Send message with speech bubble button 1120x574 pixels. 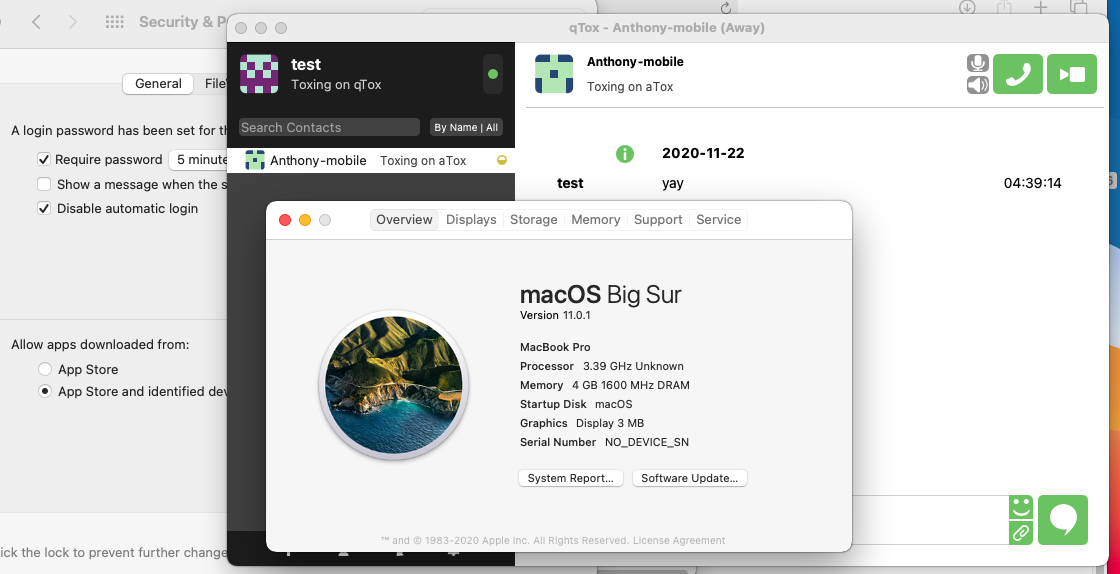pyautogui.click(x=1063, y=520)
